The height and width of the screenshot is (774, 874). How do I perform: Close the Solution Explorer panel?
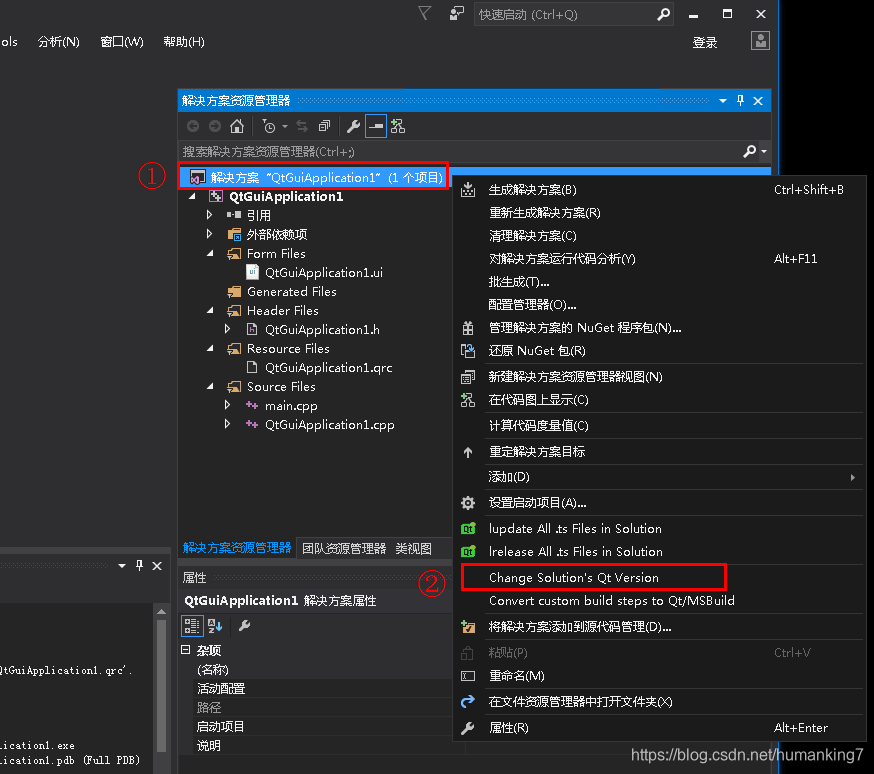click(x=758, y=101)
